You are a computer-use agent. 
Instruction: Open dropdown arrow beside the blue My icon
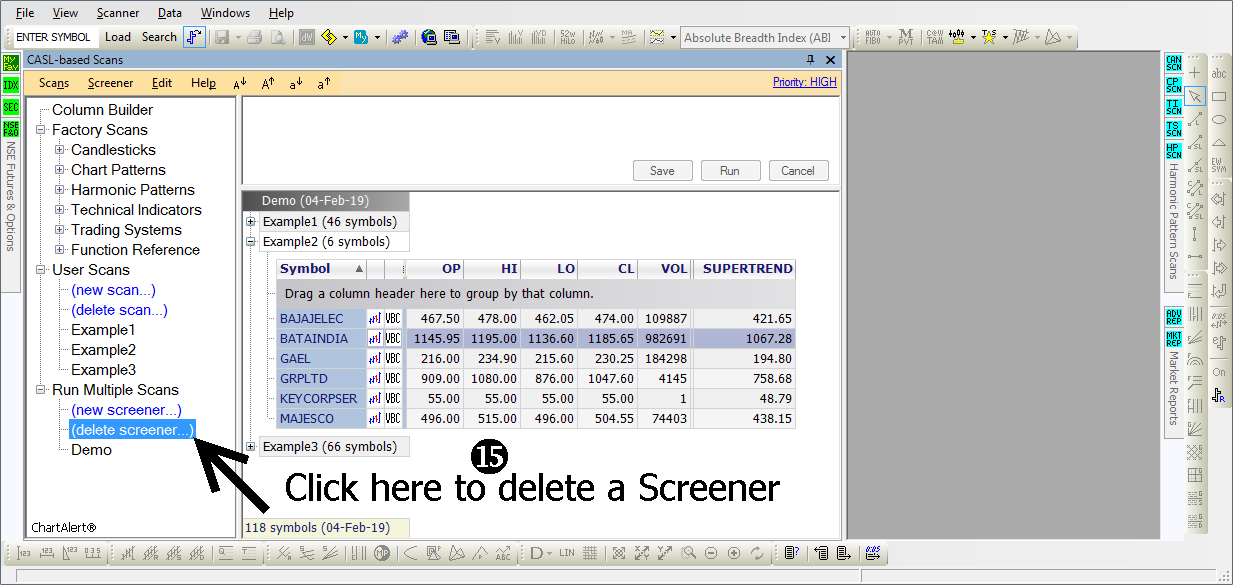377,38
